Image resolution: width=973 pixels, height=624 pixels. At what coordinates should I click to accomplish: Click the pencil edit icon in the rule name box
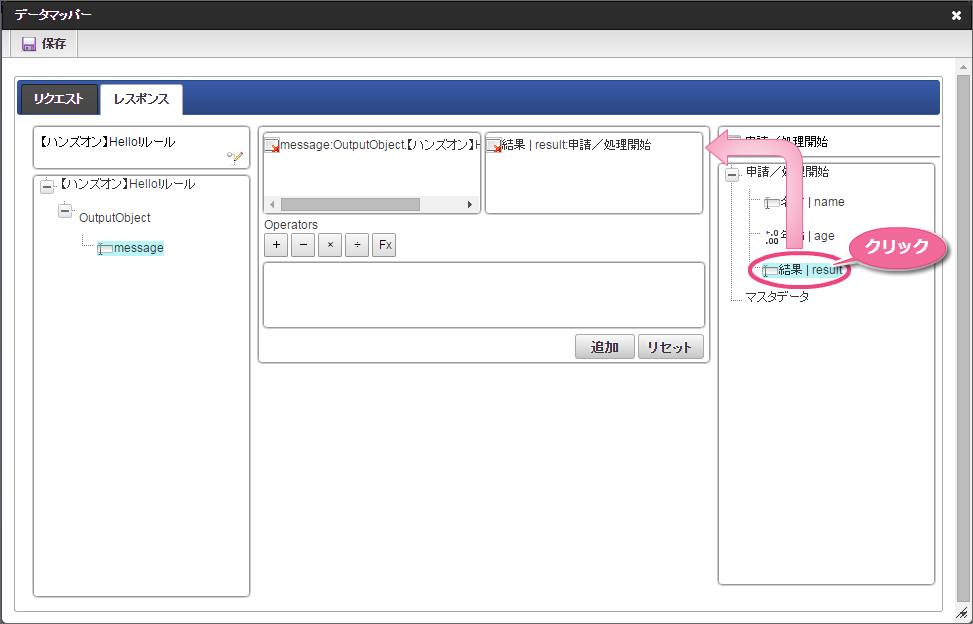point(235,158)
